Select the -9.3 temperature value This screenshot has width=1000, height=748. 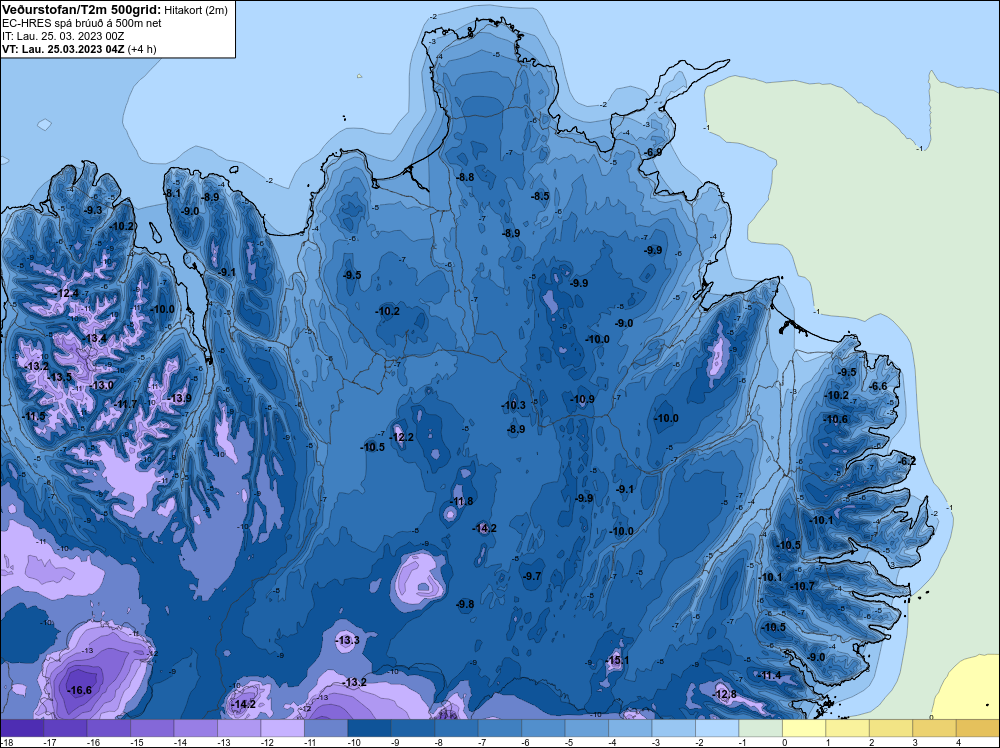tap(93, 210)
